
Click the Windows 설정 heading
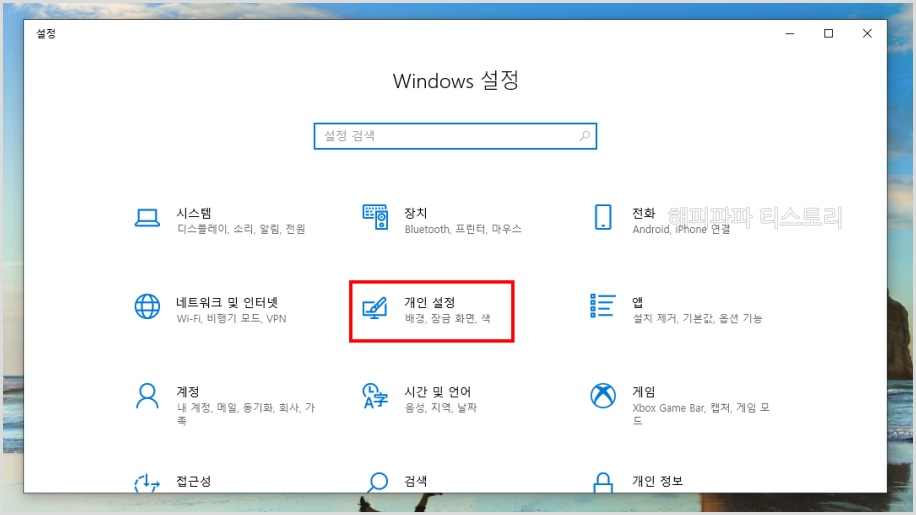(456, 81)
